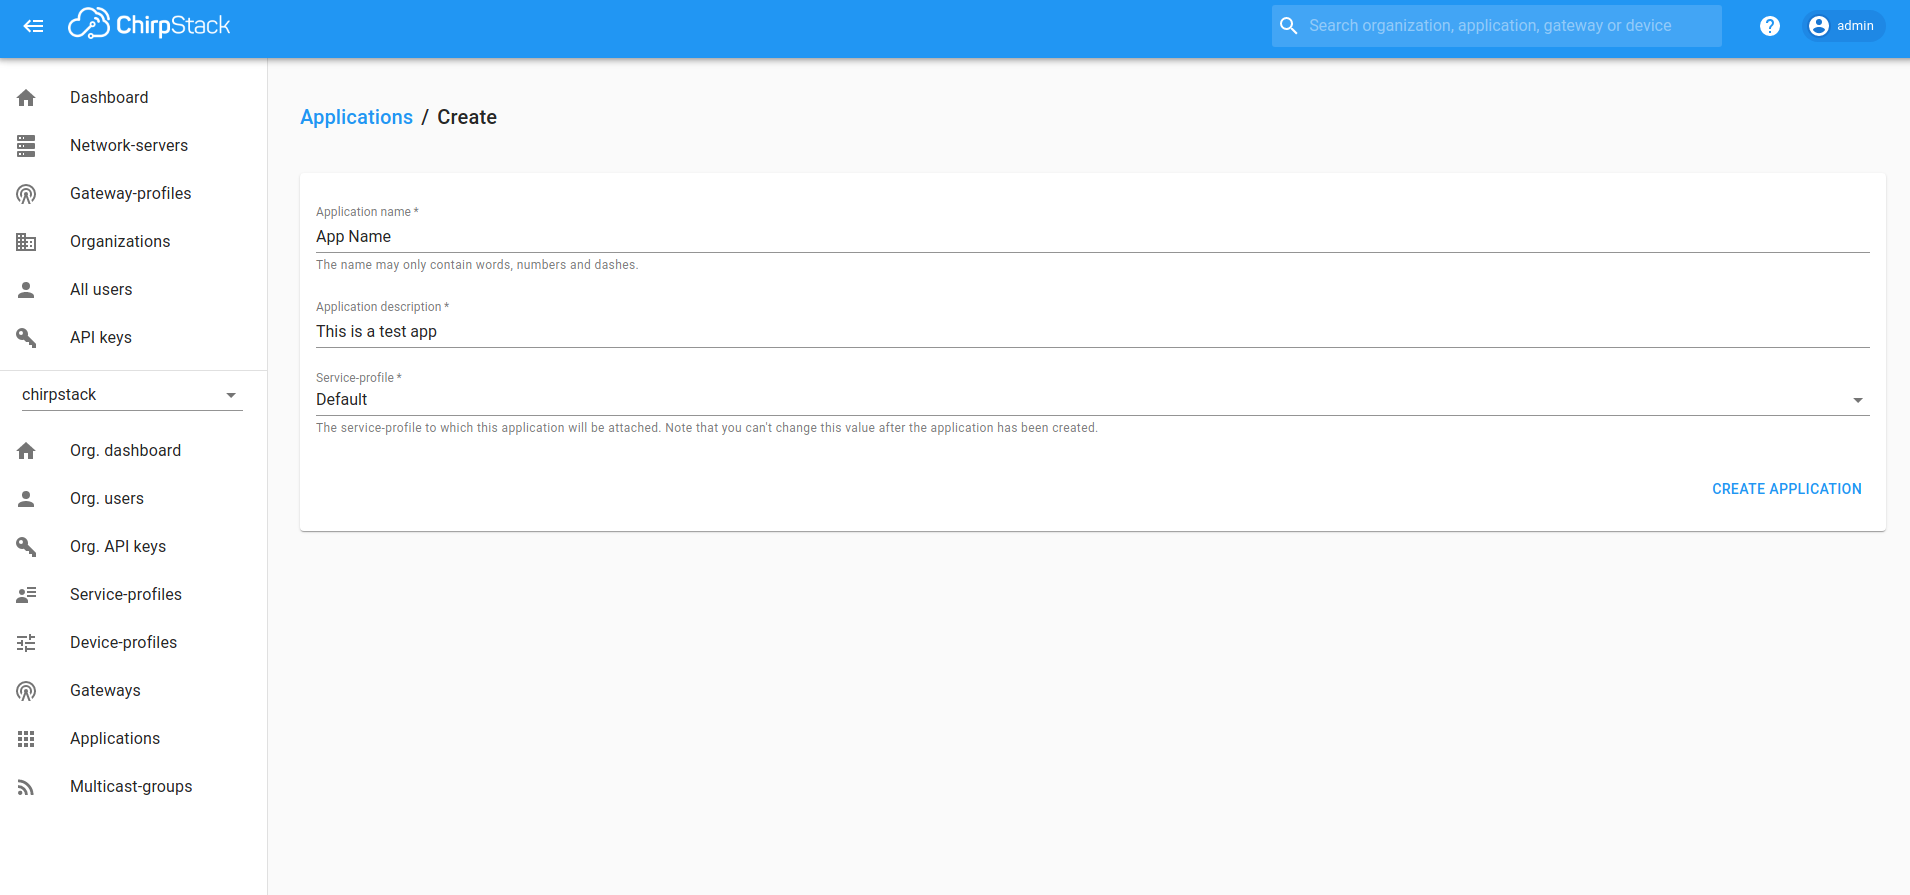Go to Dashboard in the sidebar
1910x895 pixels.
coord(109,98)
